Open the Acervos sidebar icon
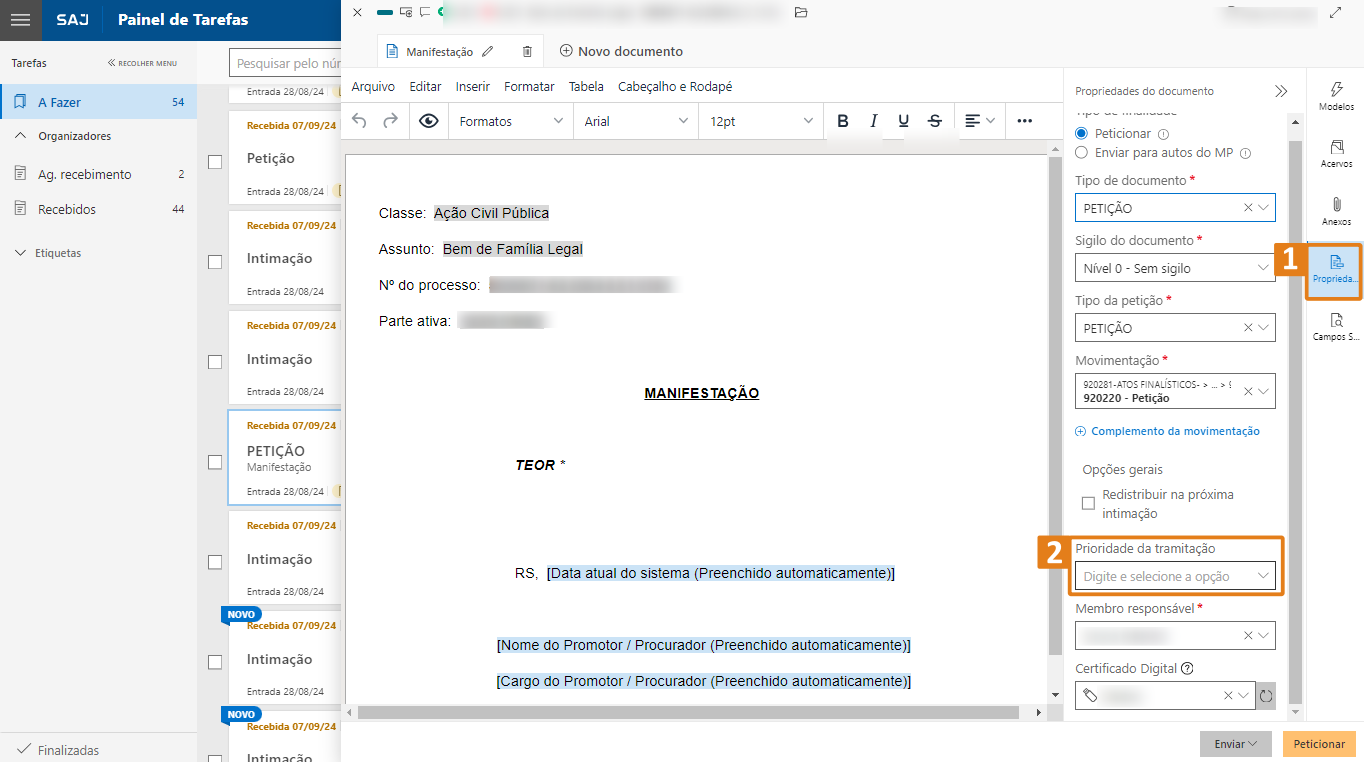This screenshot has height=762, width=1364. (1336, 153)
